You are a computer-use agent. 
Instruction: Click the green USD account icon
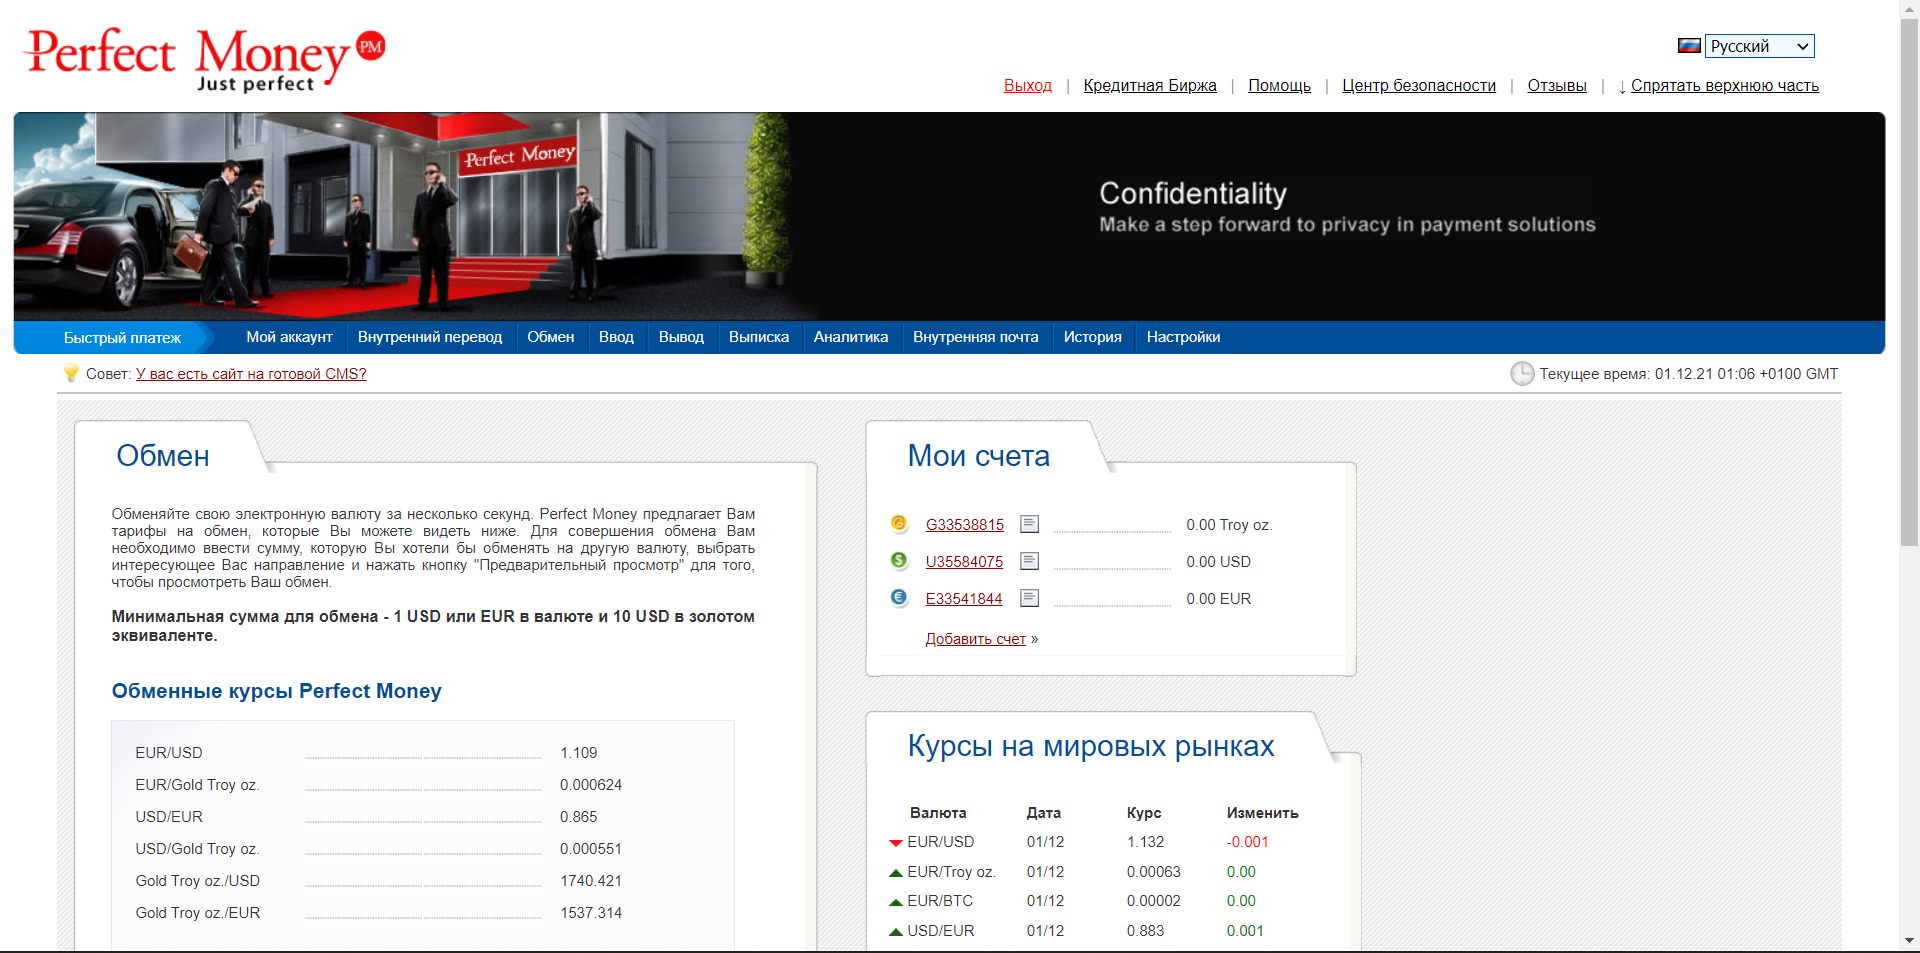pyautogui.click(x=899, y=560)
